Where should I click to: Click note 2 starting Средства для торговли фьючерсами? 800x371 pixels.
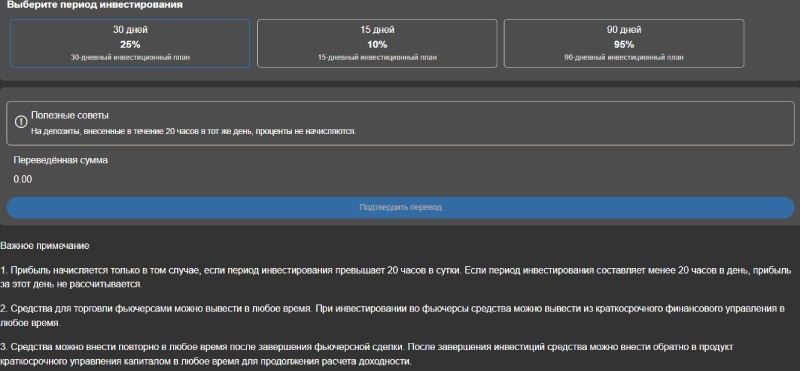[392, 315]
